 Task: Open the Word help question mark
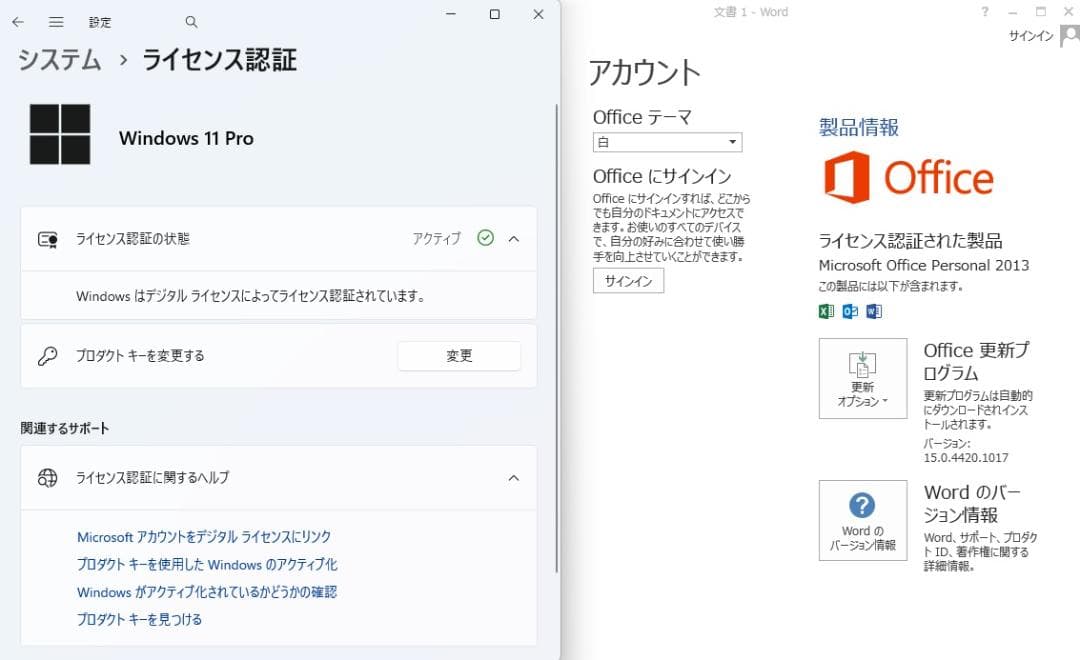point(984,12)
